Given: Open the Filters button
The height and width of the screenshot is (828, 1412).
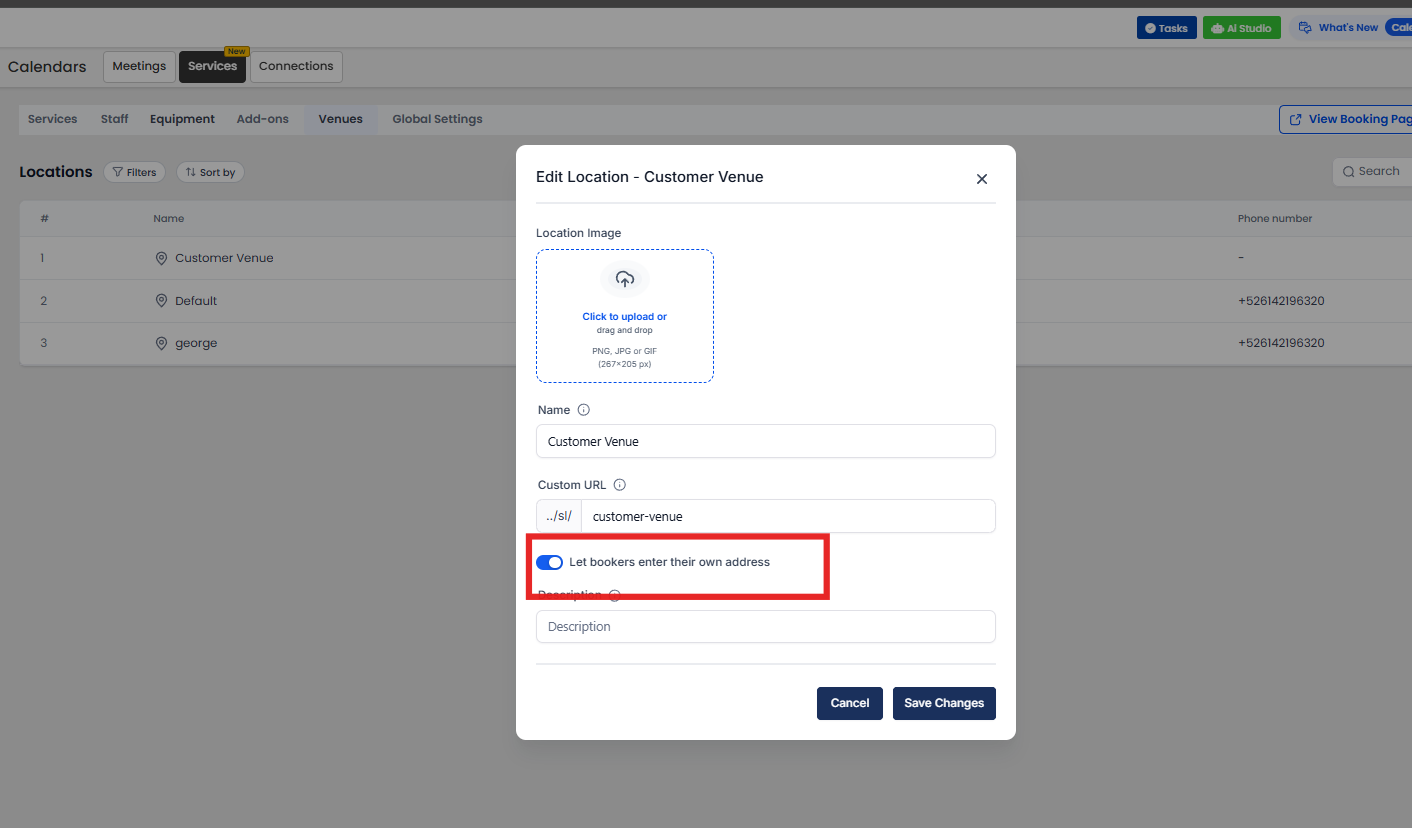Looking at the screenshot, I should coord(134,172).
